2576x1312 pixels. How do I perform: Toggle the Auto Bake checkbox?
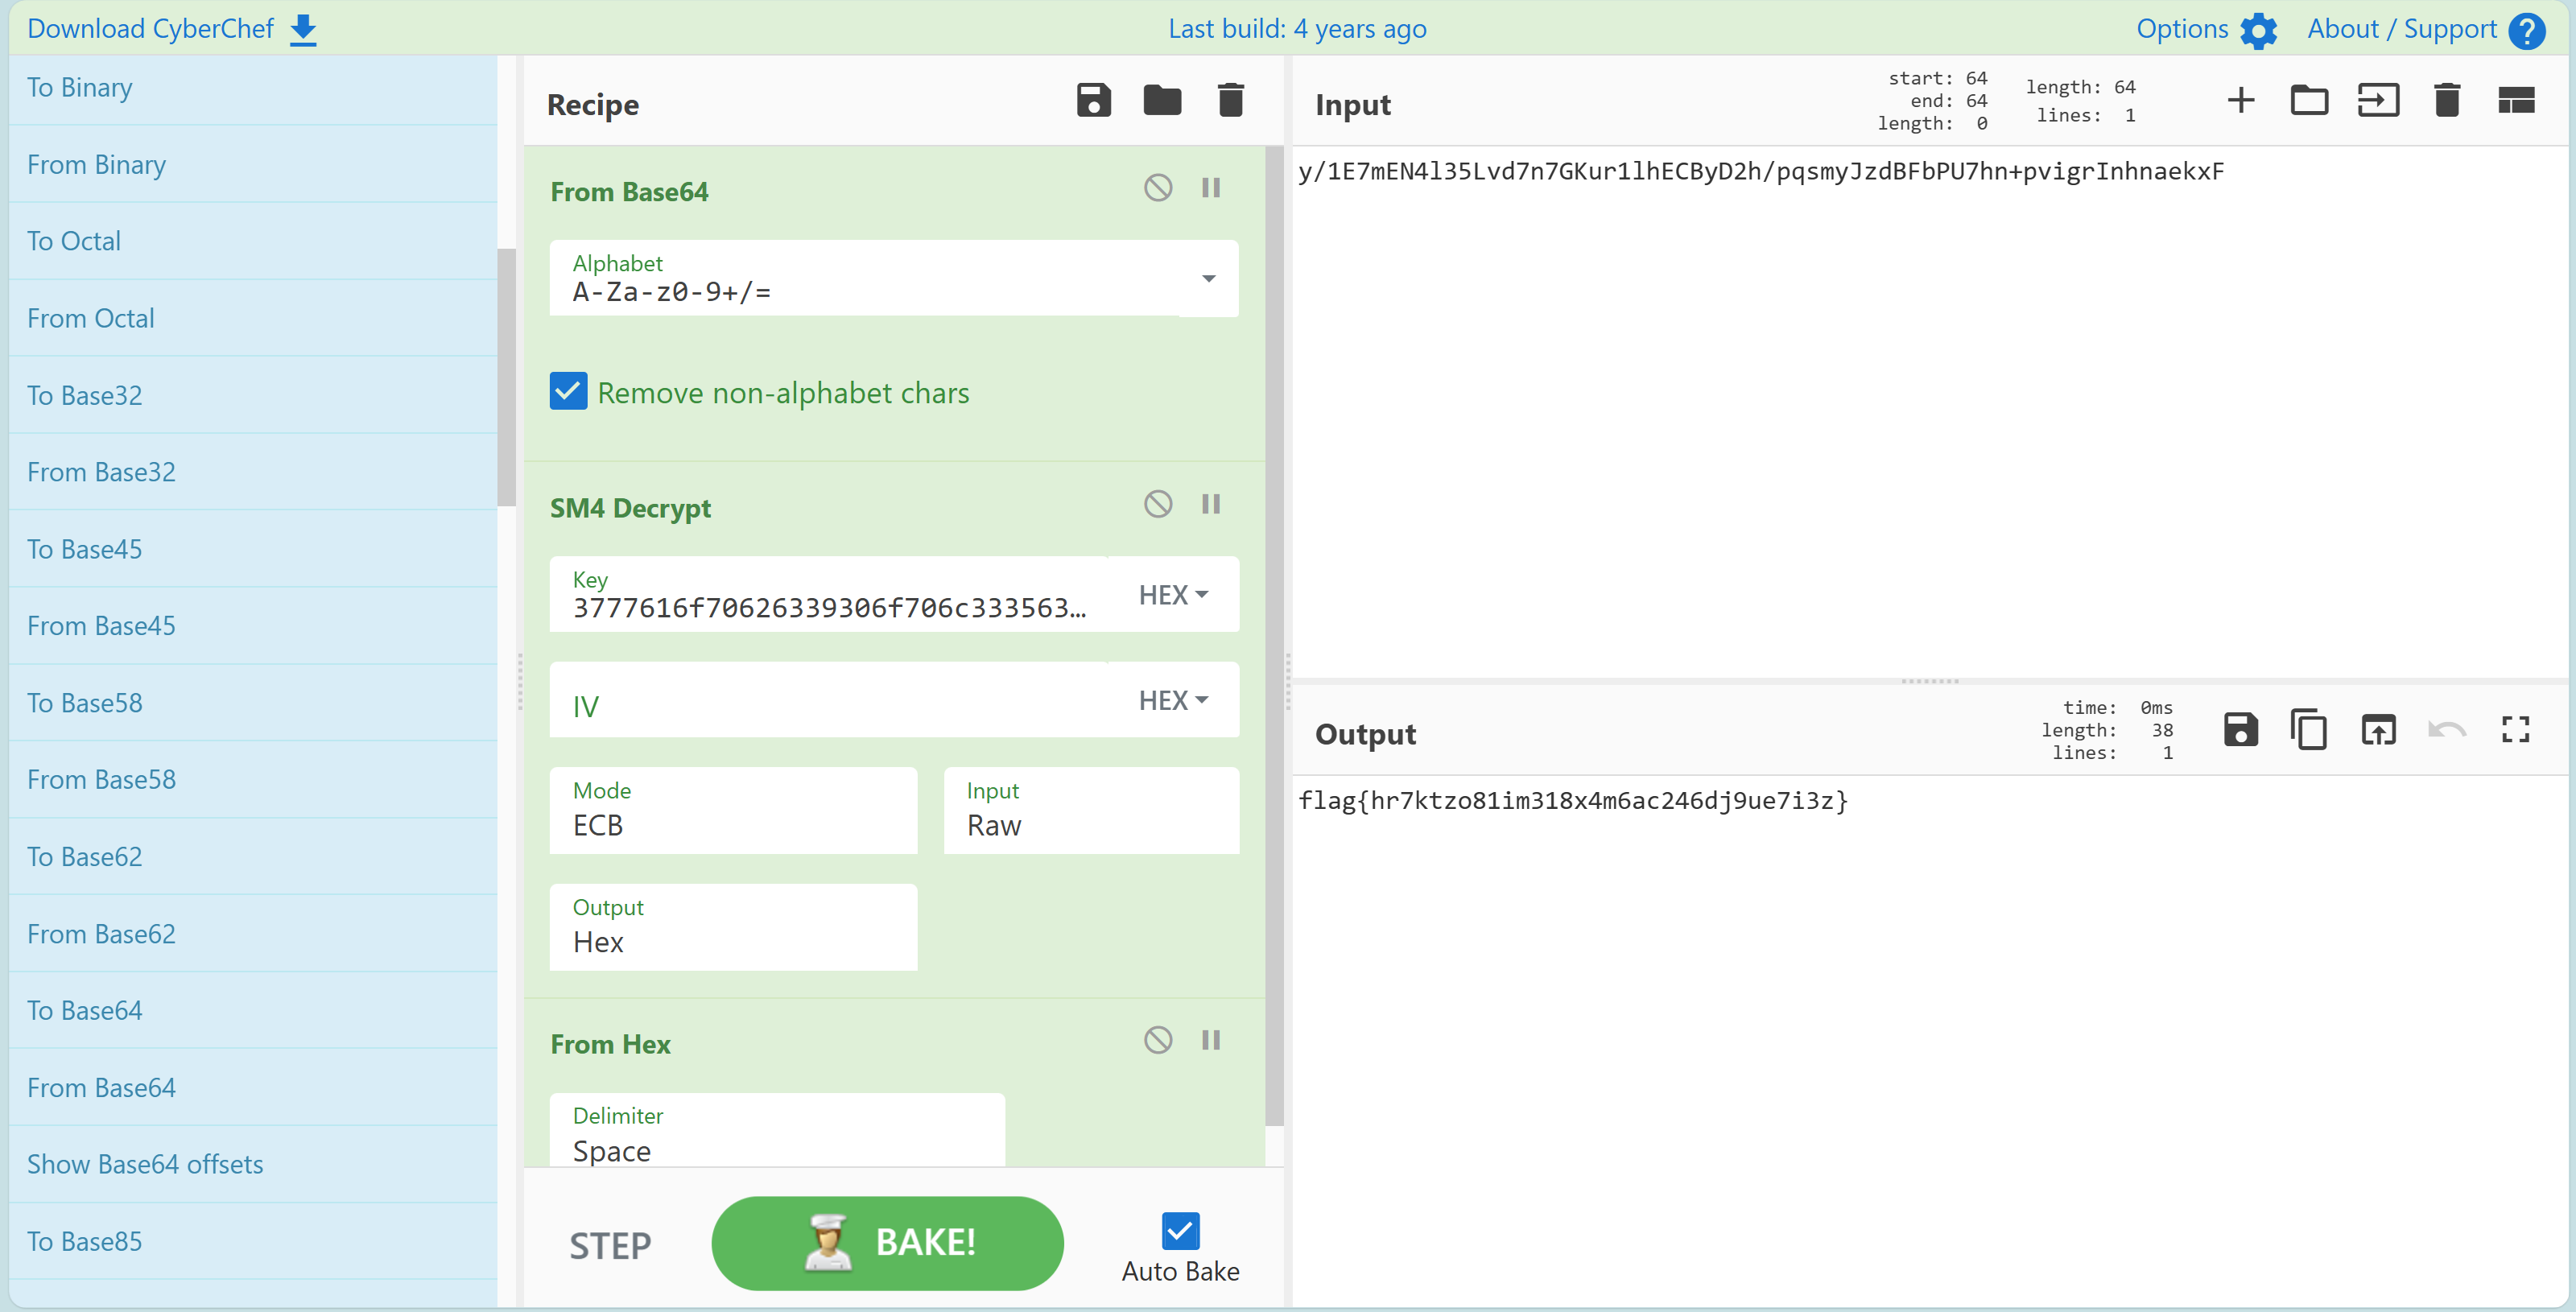point(1180,1231)
